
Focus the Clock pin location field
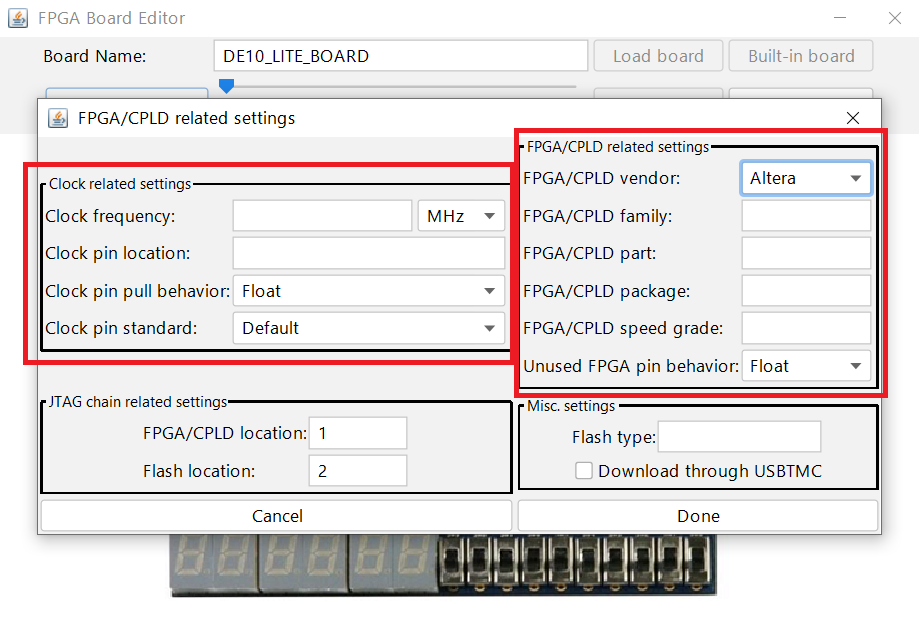368,253
